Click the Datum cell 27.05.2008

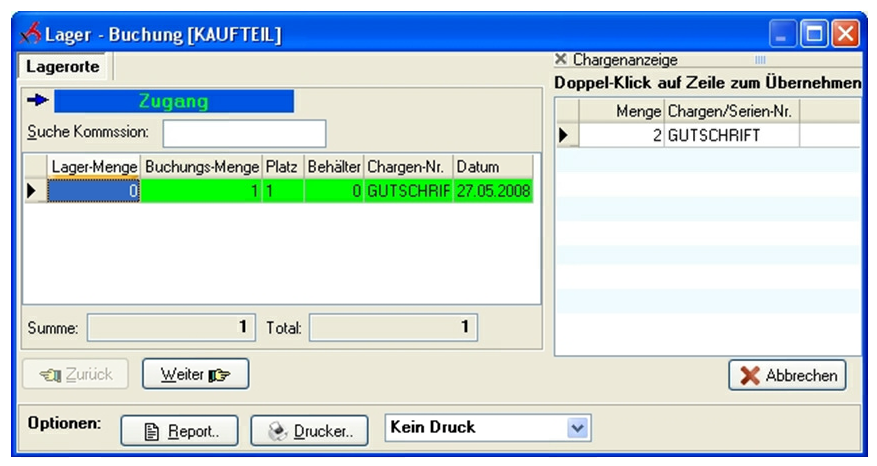[x=492, y=190]
